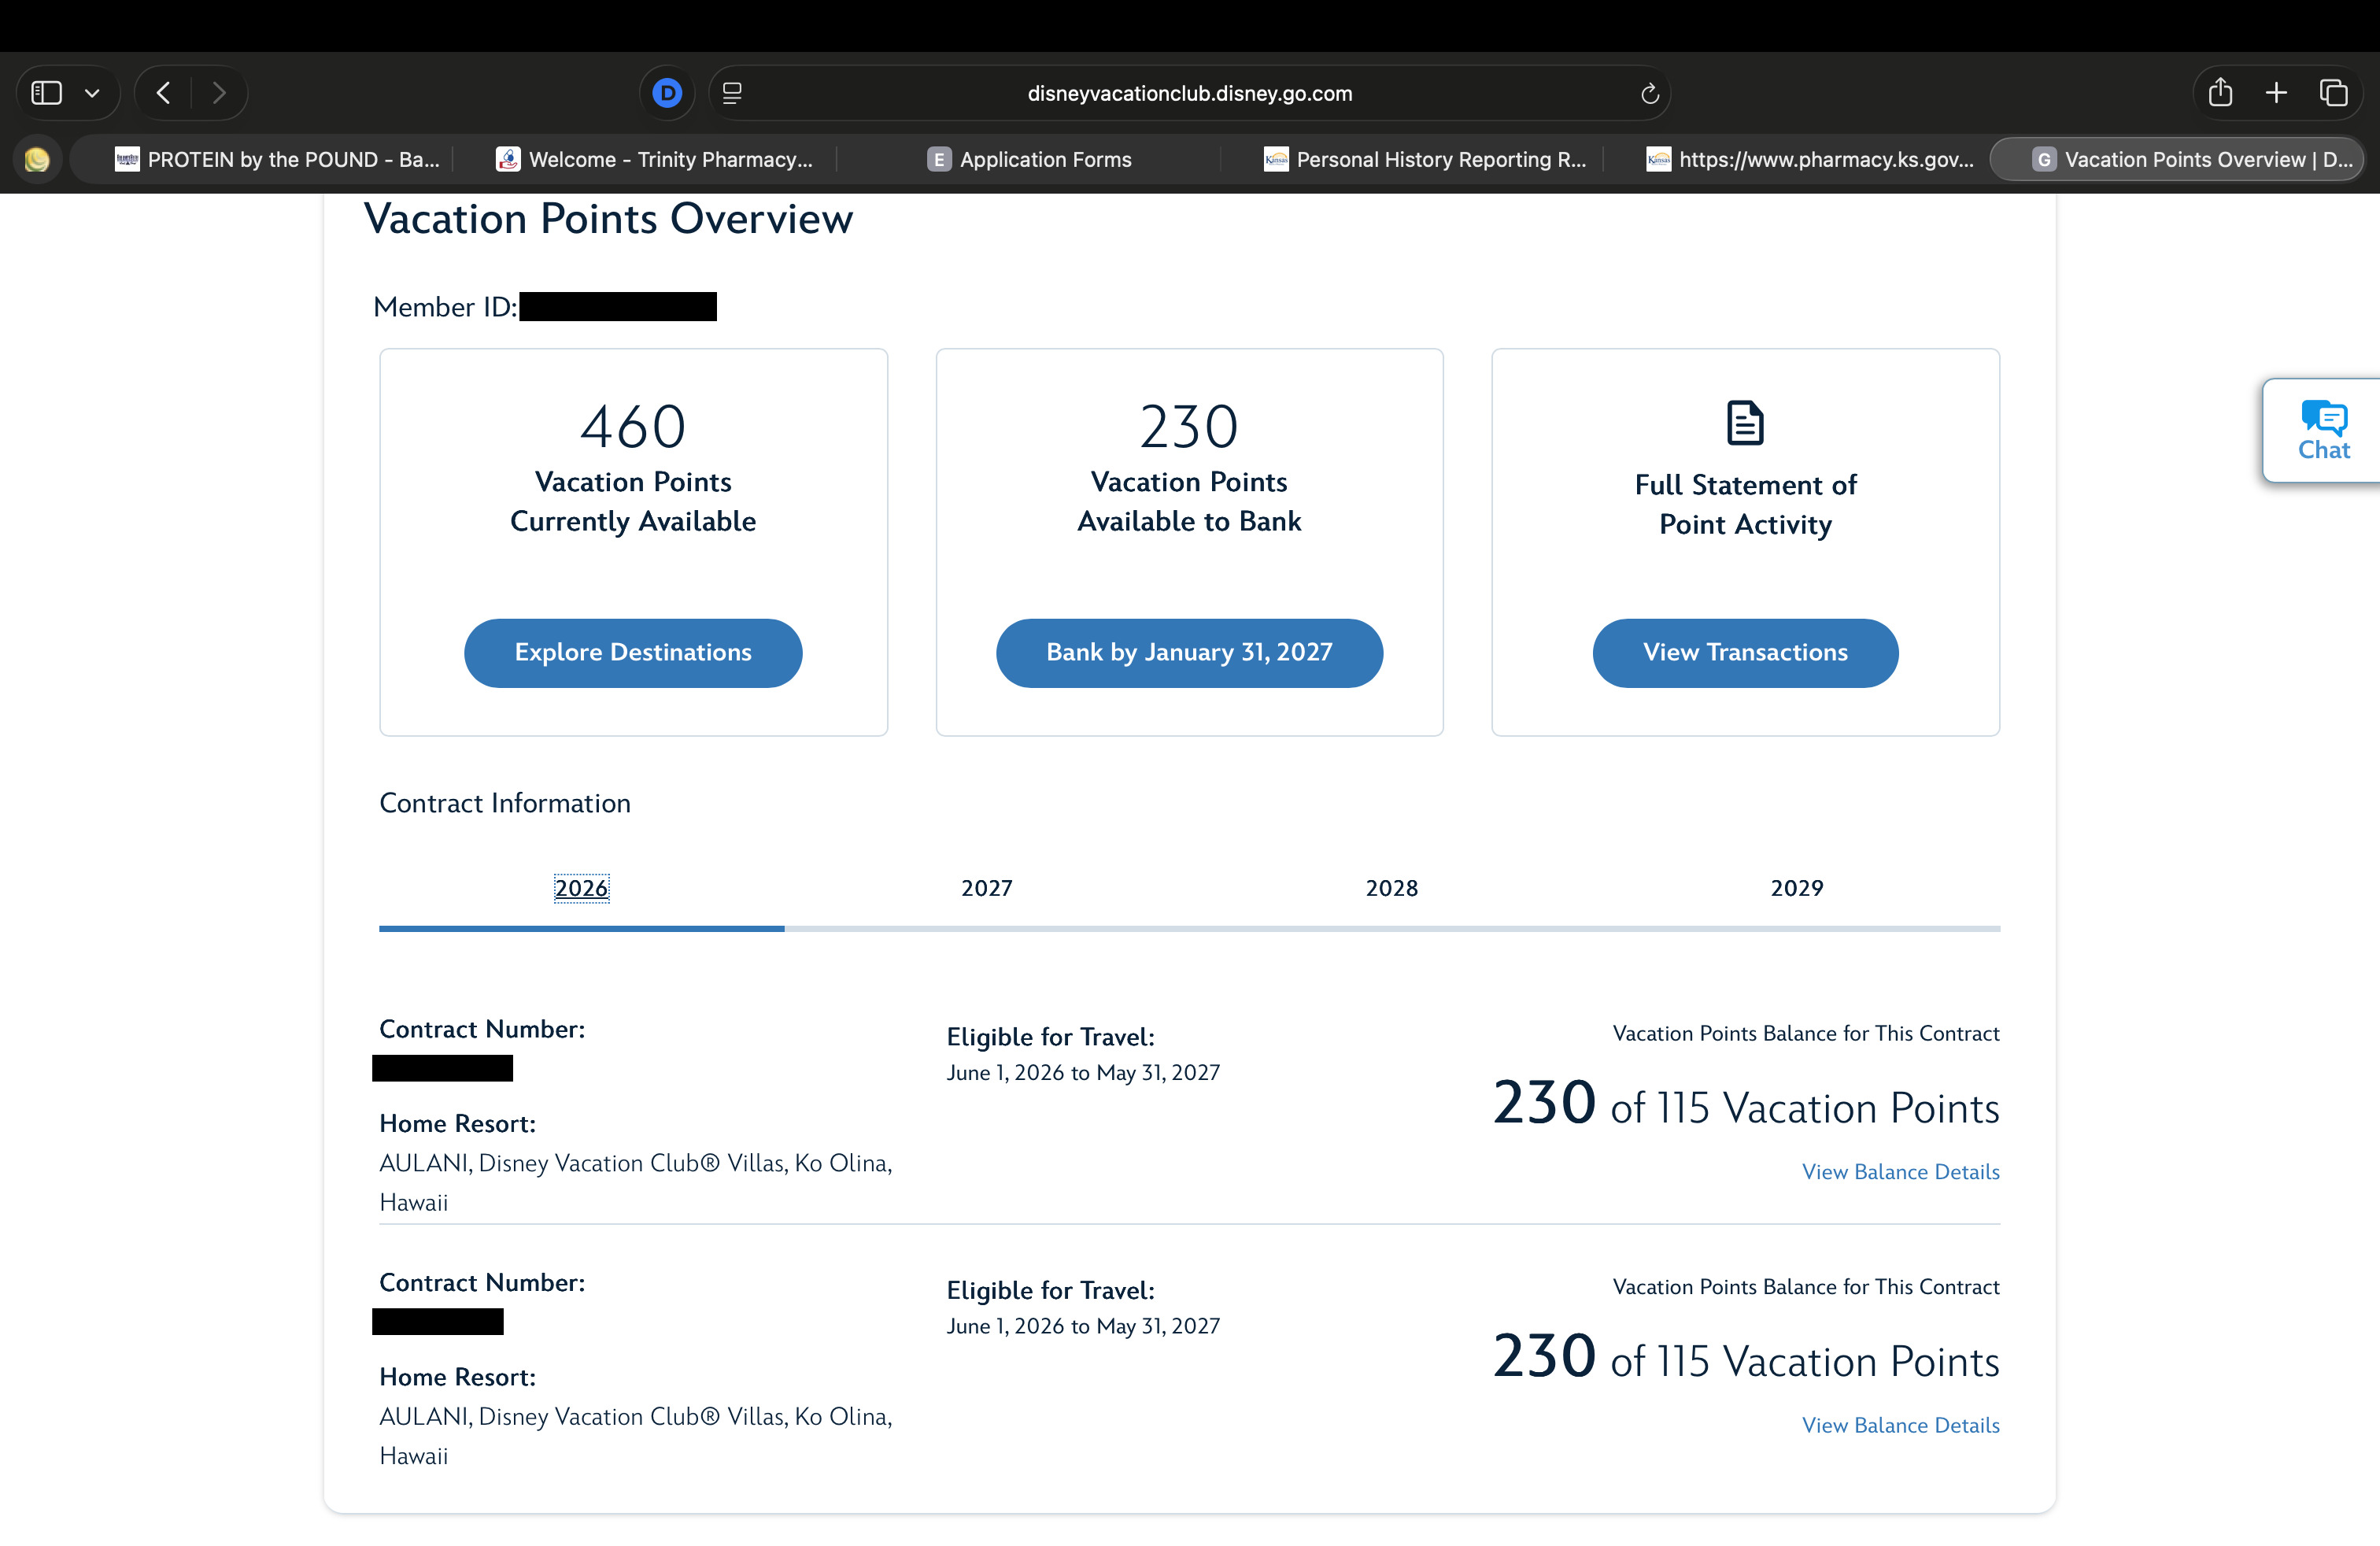
Task: Click the Explore Destinations button
Action: [633, 653]
